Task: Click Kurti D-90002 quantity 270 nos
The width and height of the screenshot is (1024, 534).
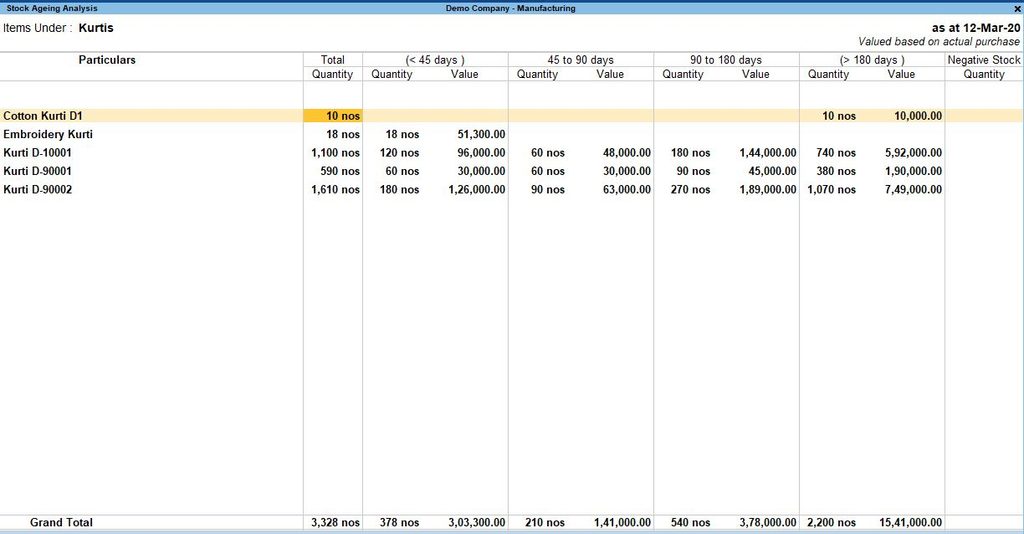Action: 690,189
